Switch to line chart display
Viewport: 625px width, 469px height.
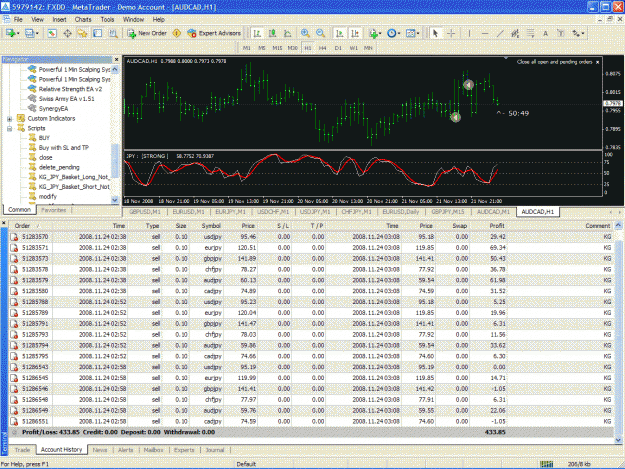click(287, 33)
